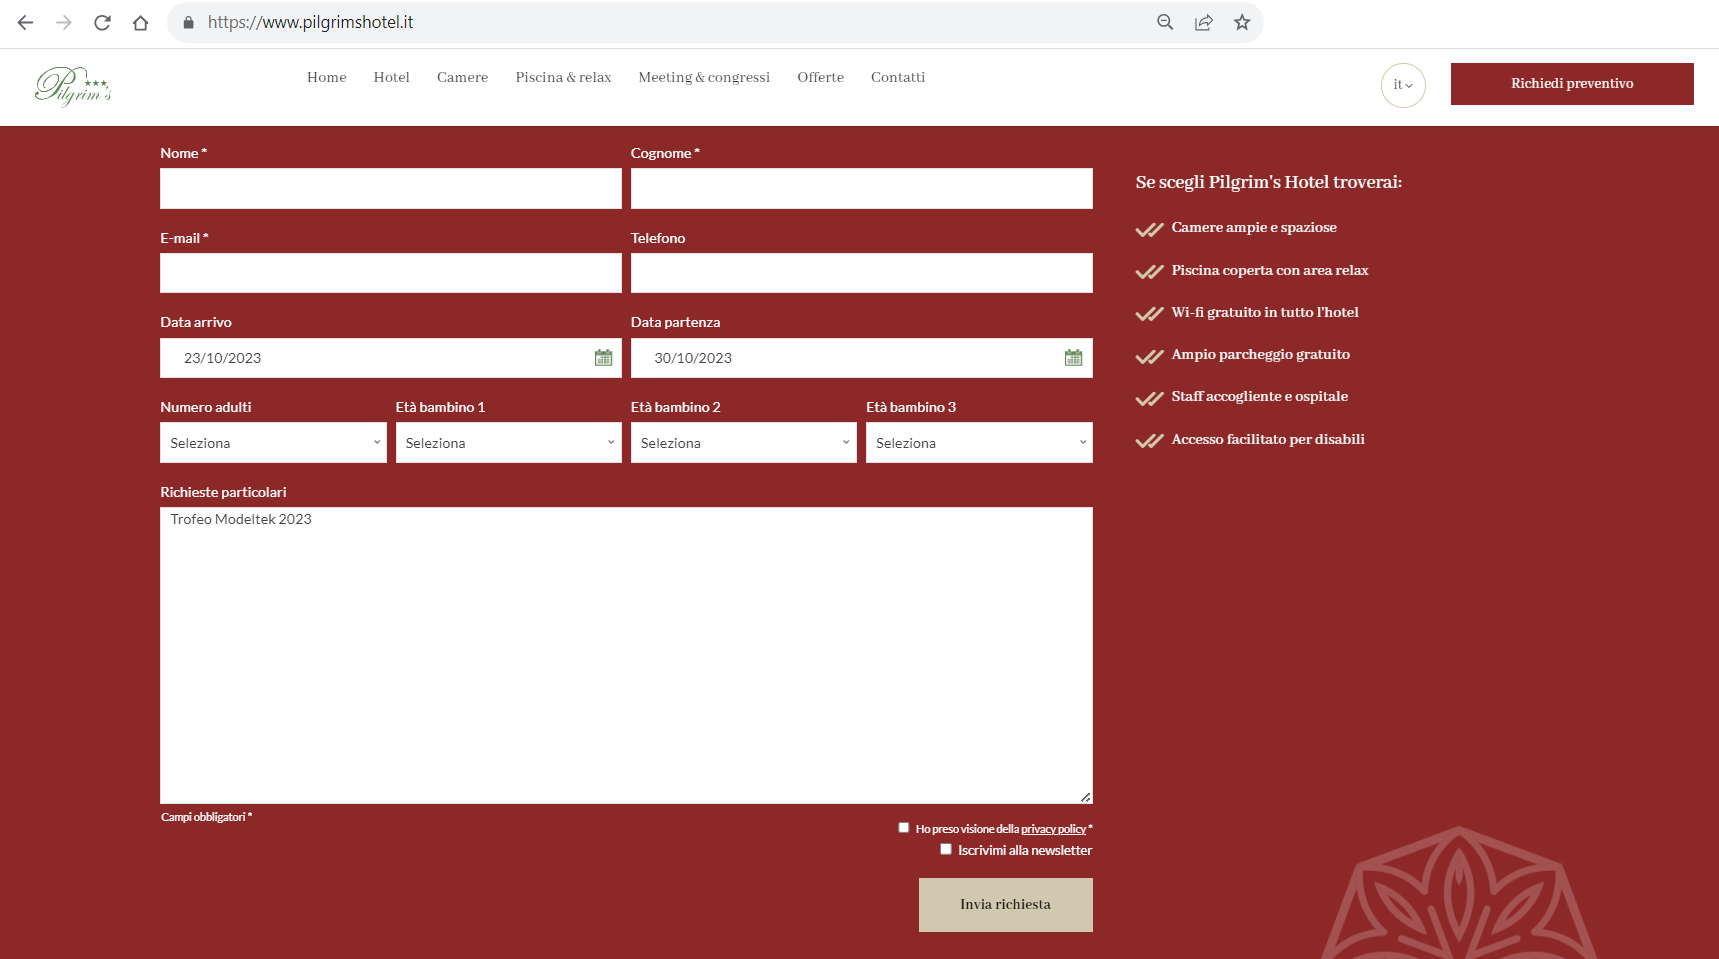Screen dimensions: 1719x959
Task: Share this page via share icon
Action: pyautogui.click(x=1204, y=22)
